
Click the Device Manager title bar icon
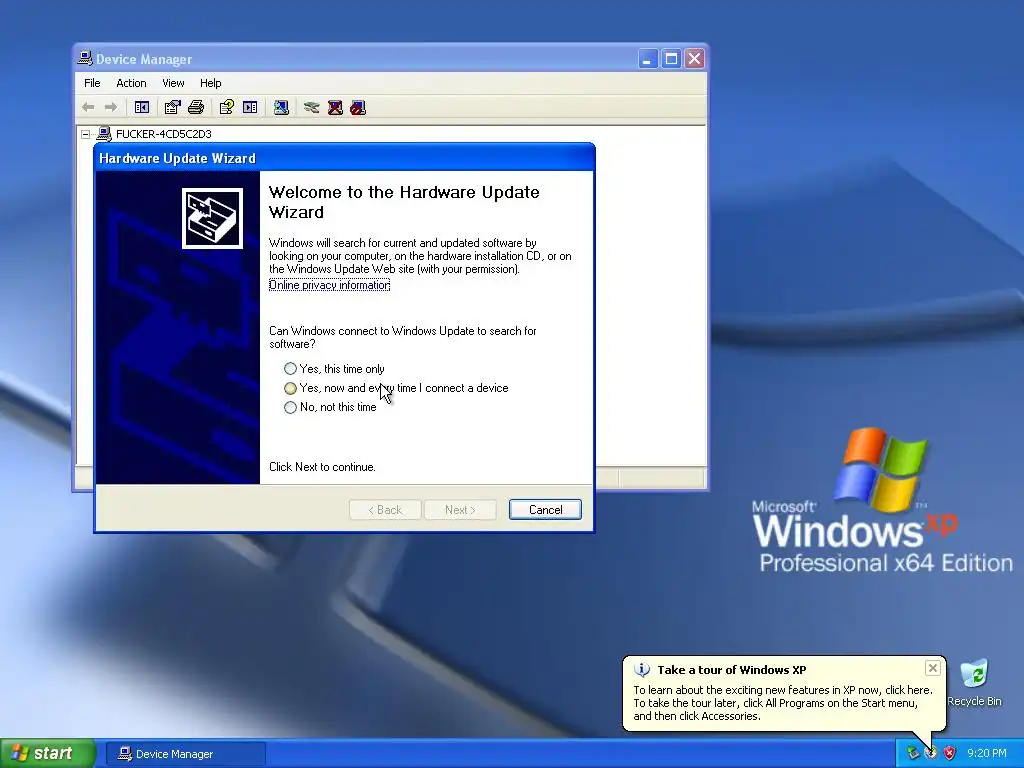(x=85, y=59)
